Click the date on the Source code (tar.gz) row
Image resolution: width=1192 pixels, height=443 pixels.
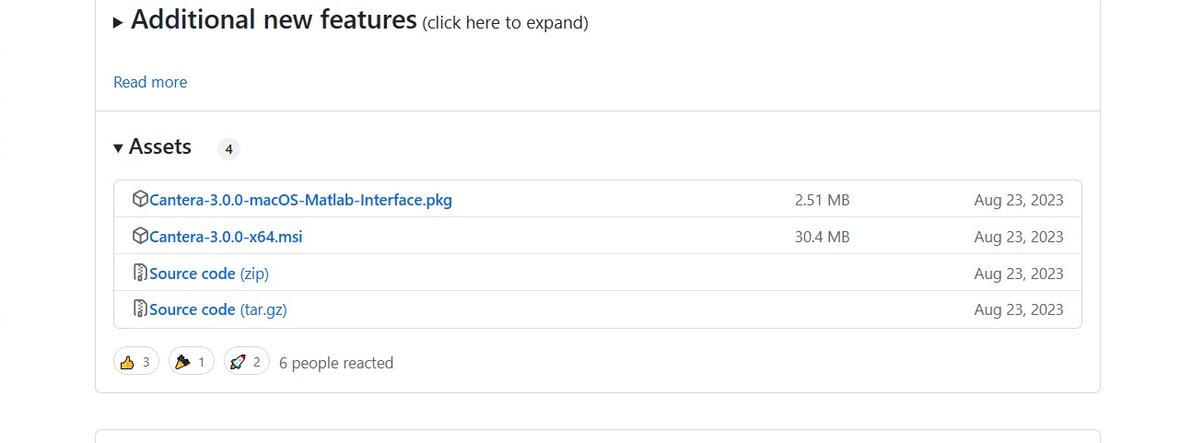coord(1018,310)
